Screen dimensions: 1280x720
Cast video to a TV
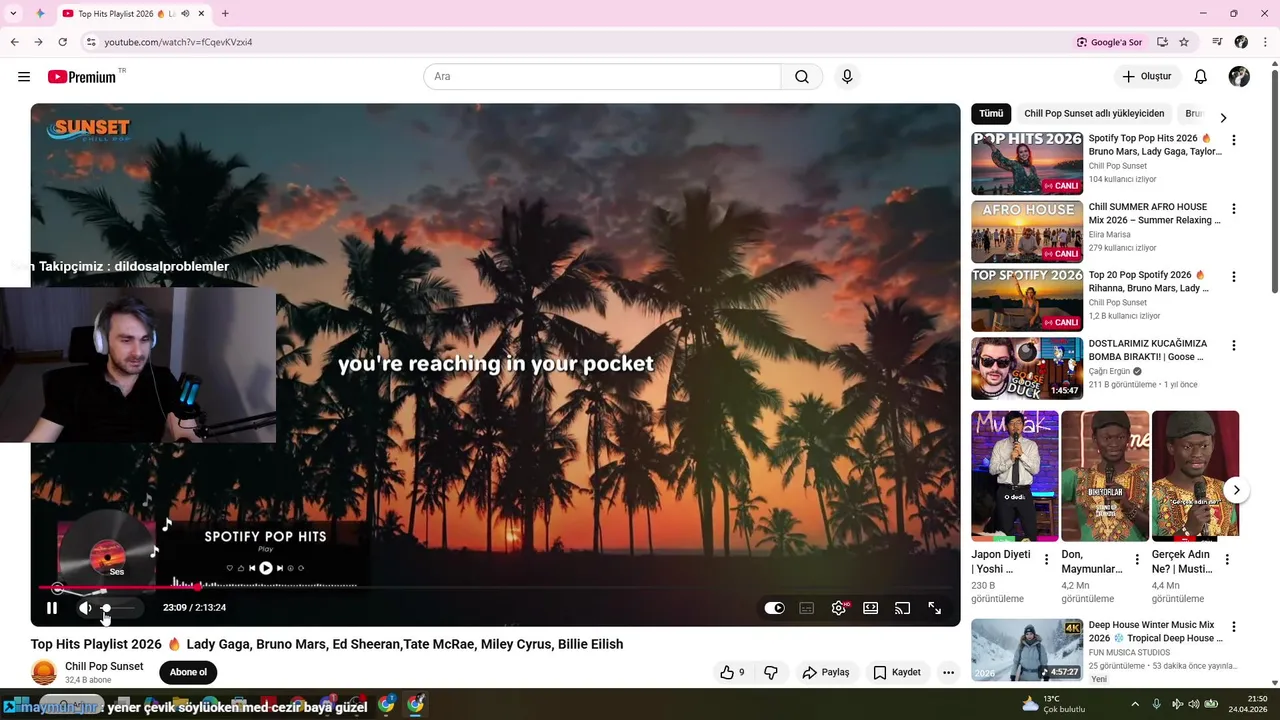[902, 608]
